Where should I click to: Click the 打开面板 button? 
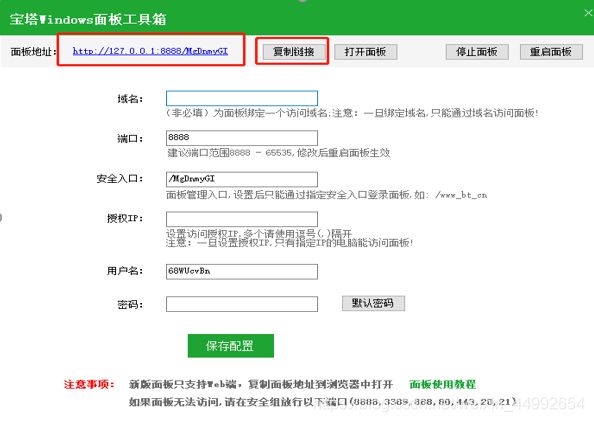point(366,52)
